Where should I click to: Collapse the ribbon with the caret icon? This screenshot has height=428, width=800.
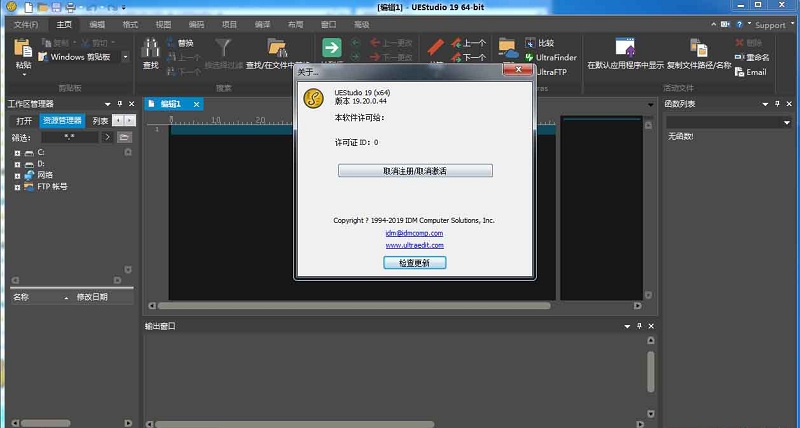713,24
